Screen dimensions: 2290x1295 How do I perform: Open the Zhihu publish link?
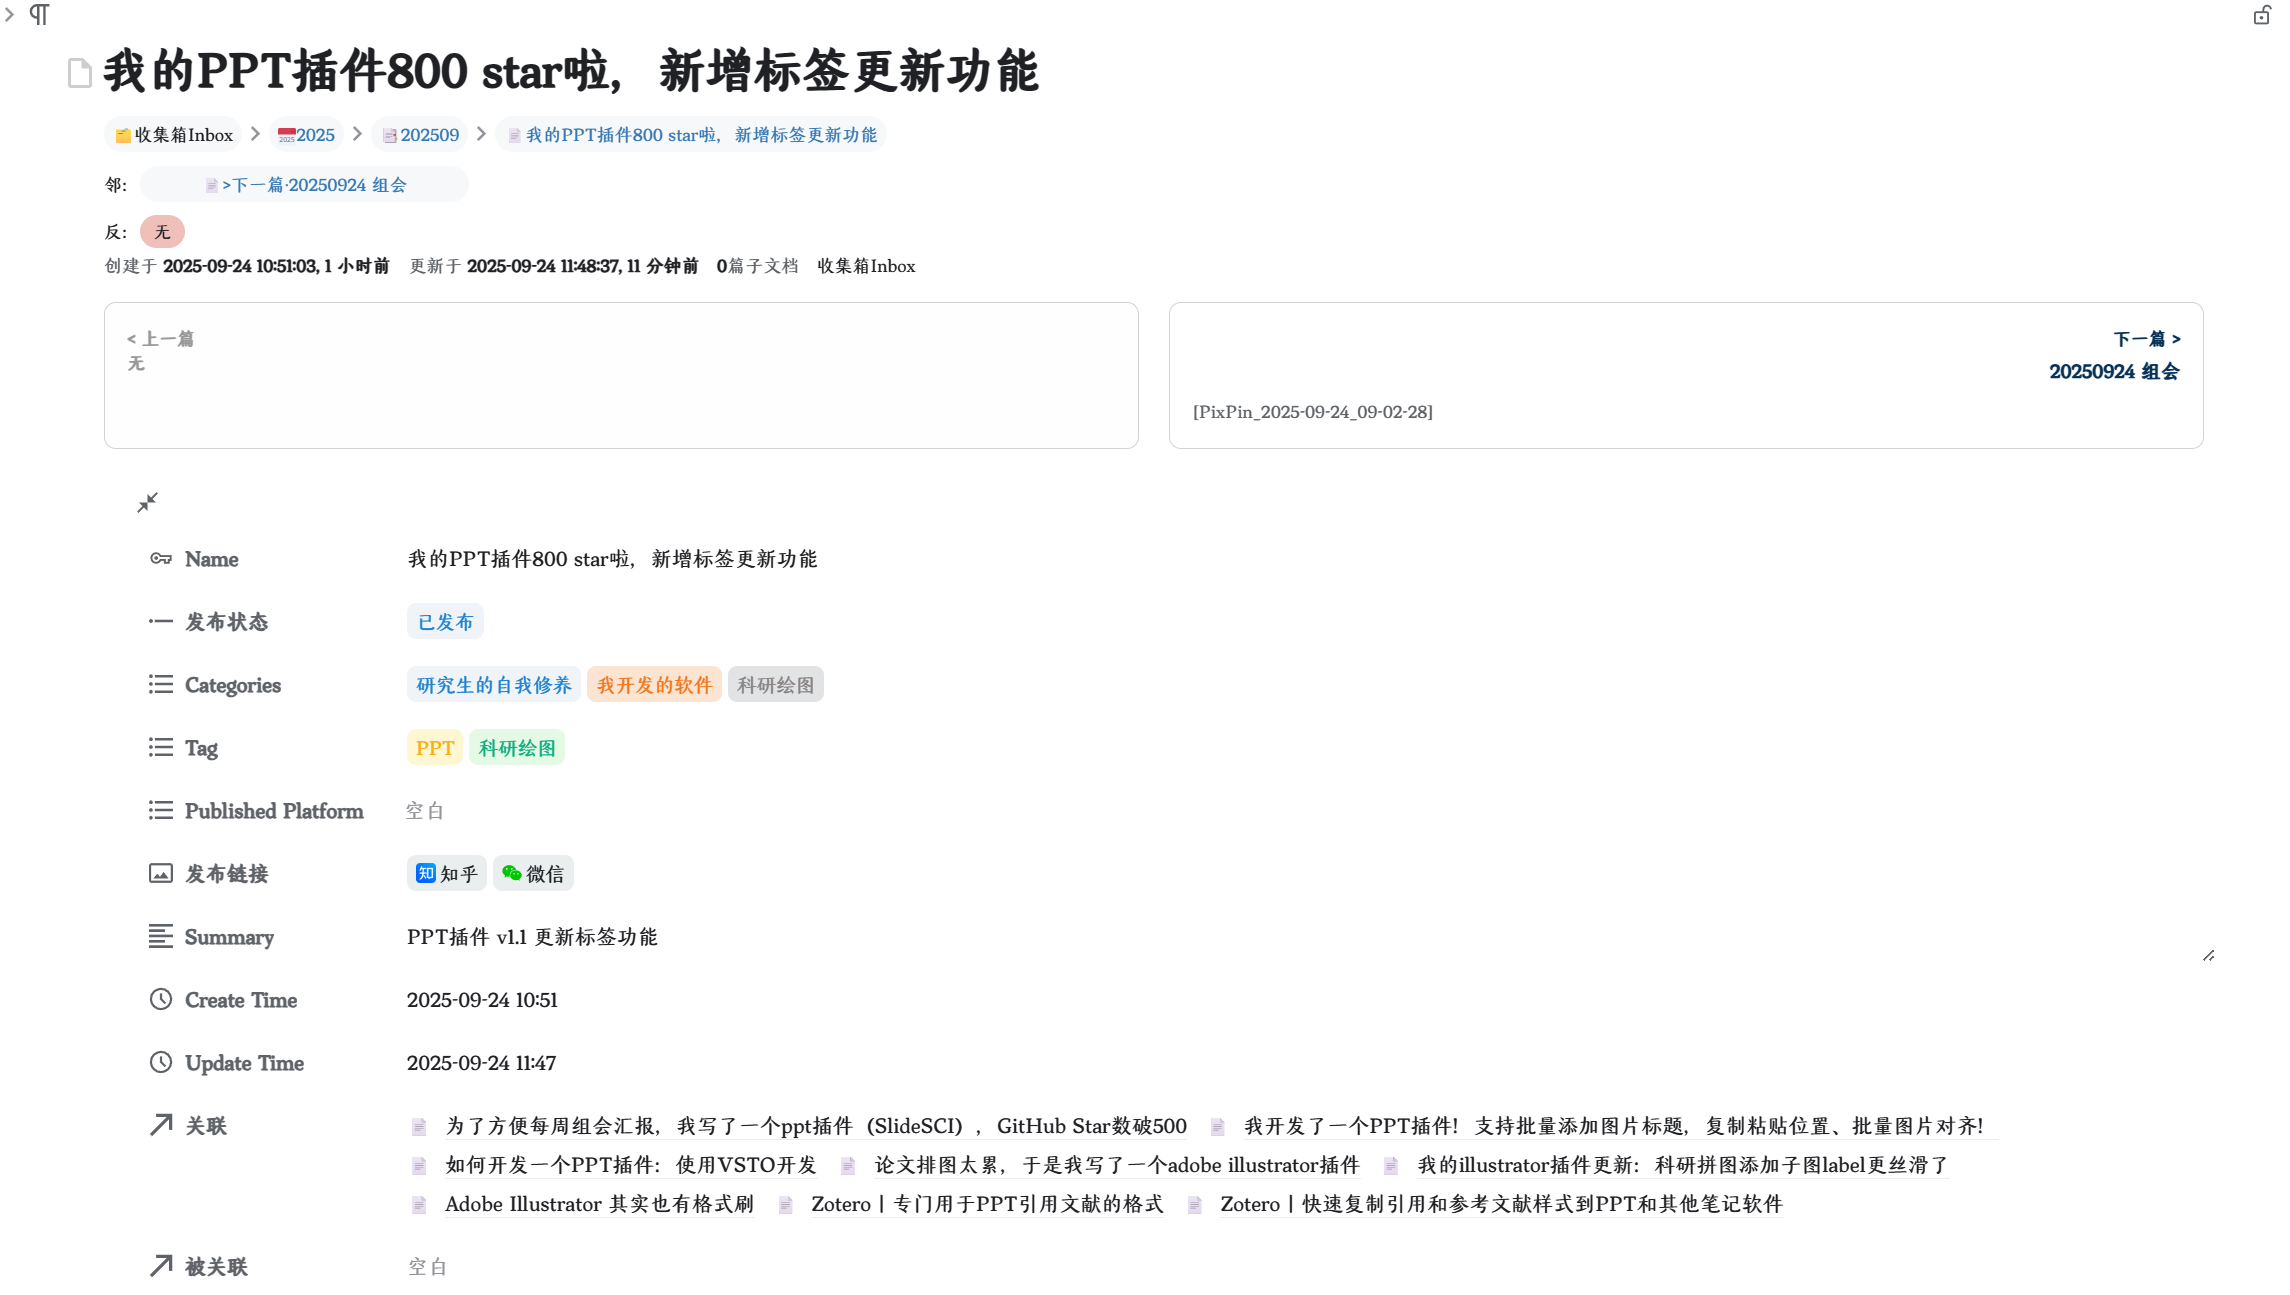tap(446, 873)
